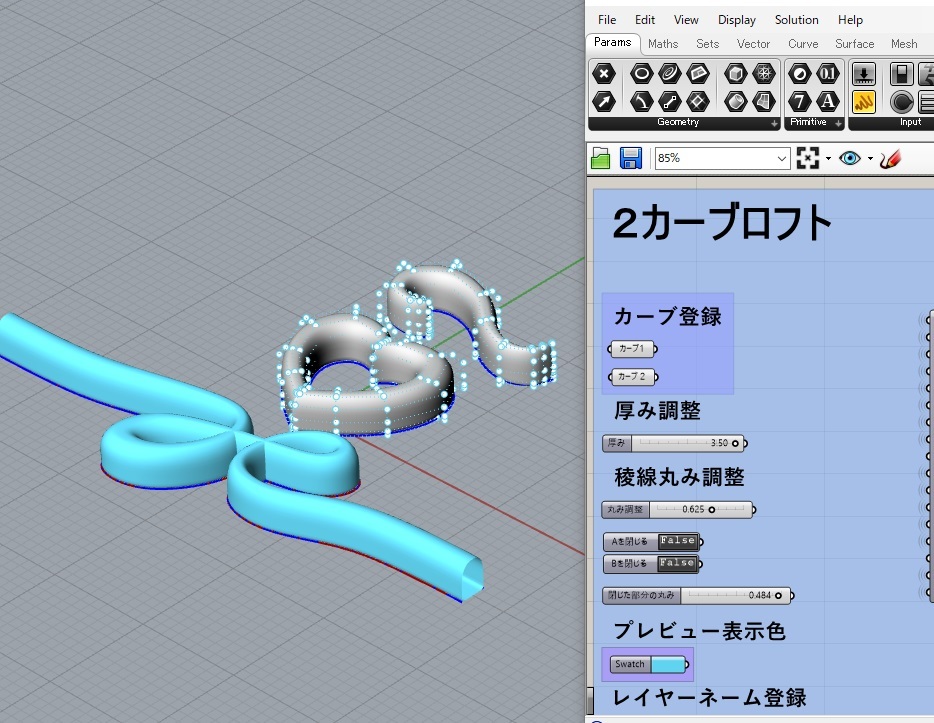The image size is (934, 723).
Task: Choose the Text 'A' parameter icon
Action: 827,101
